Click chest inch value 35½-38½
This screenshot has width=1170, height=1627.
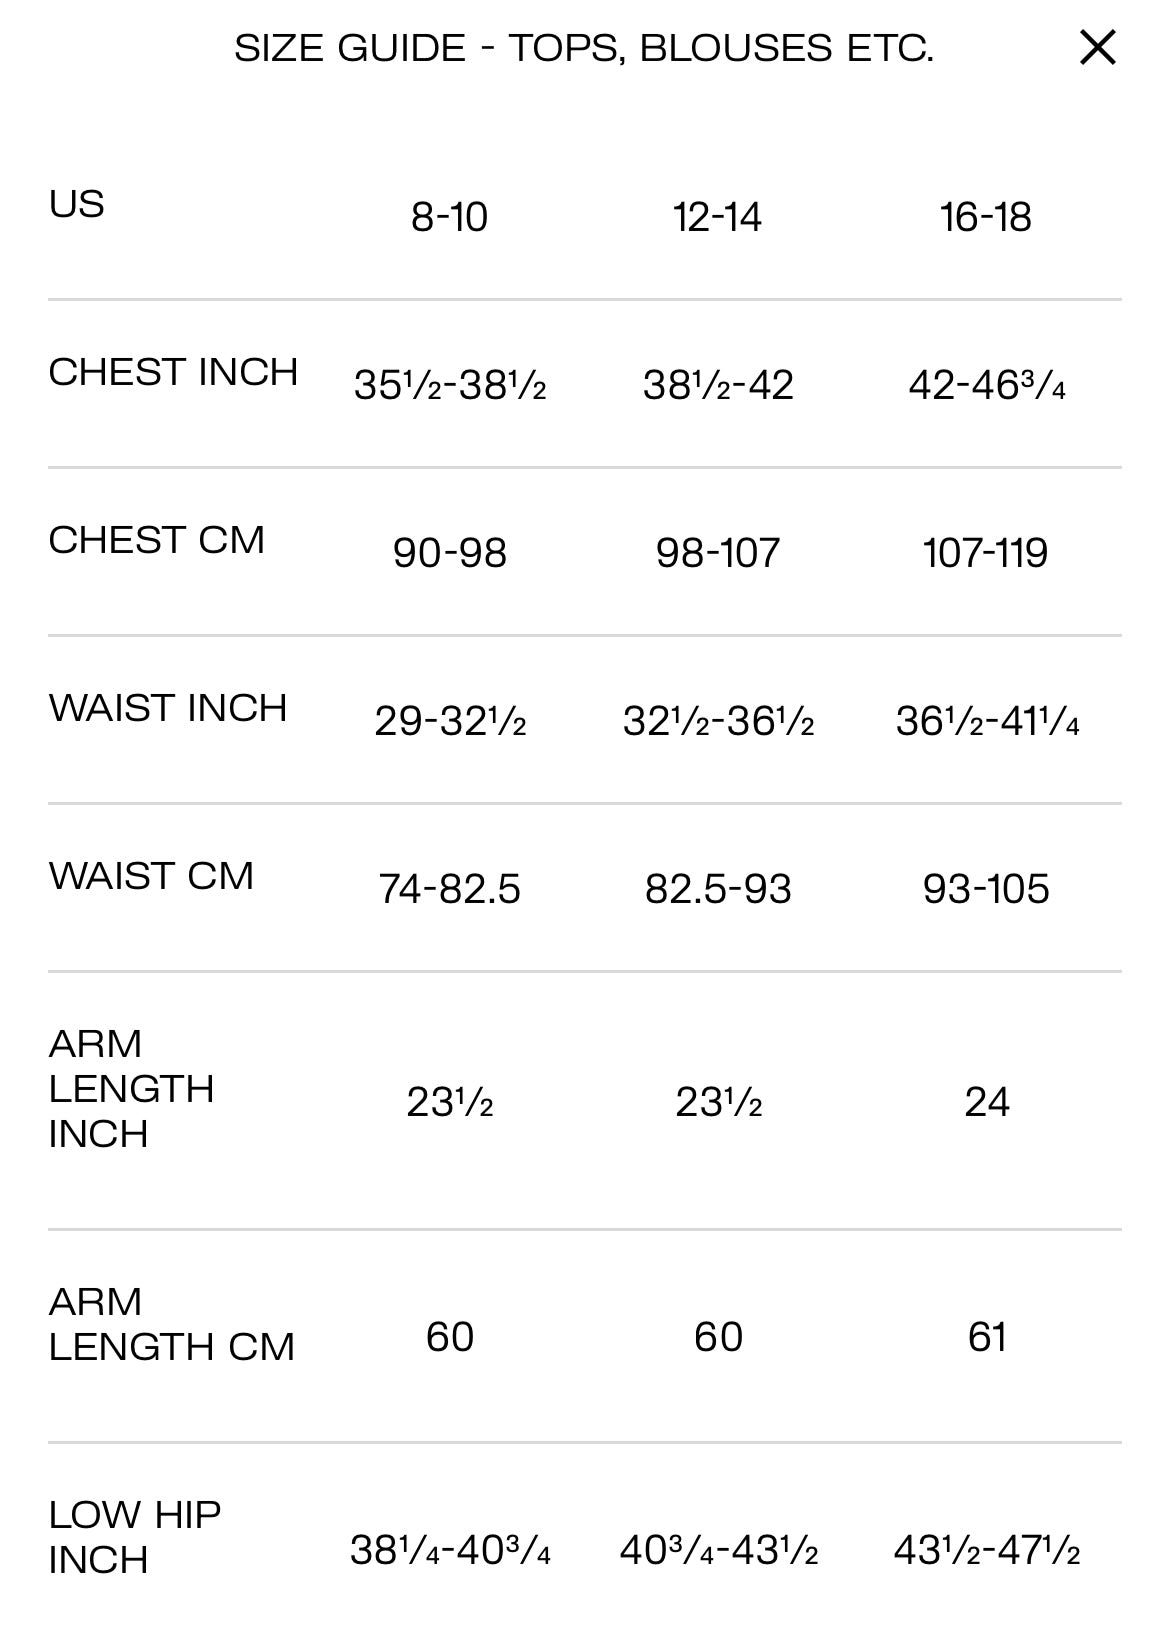449,385
